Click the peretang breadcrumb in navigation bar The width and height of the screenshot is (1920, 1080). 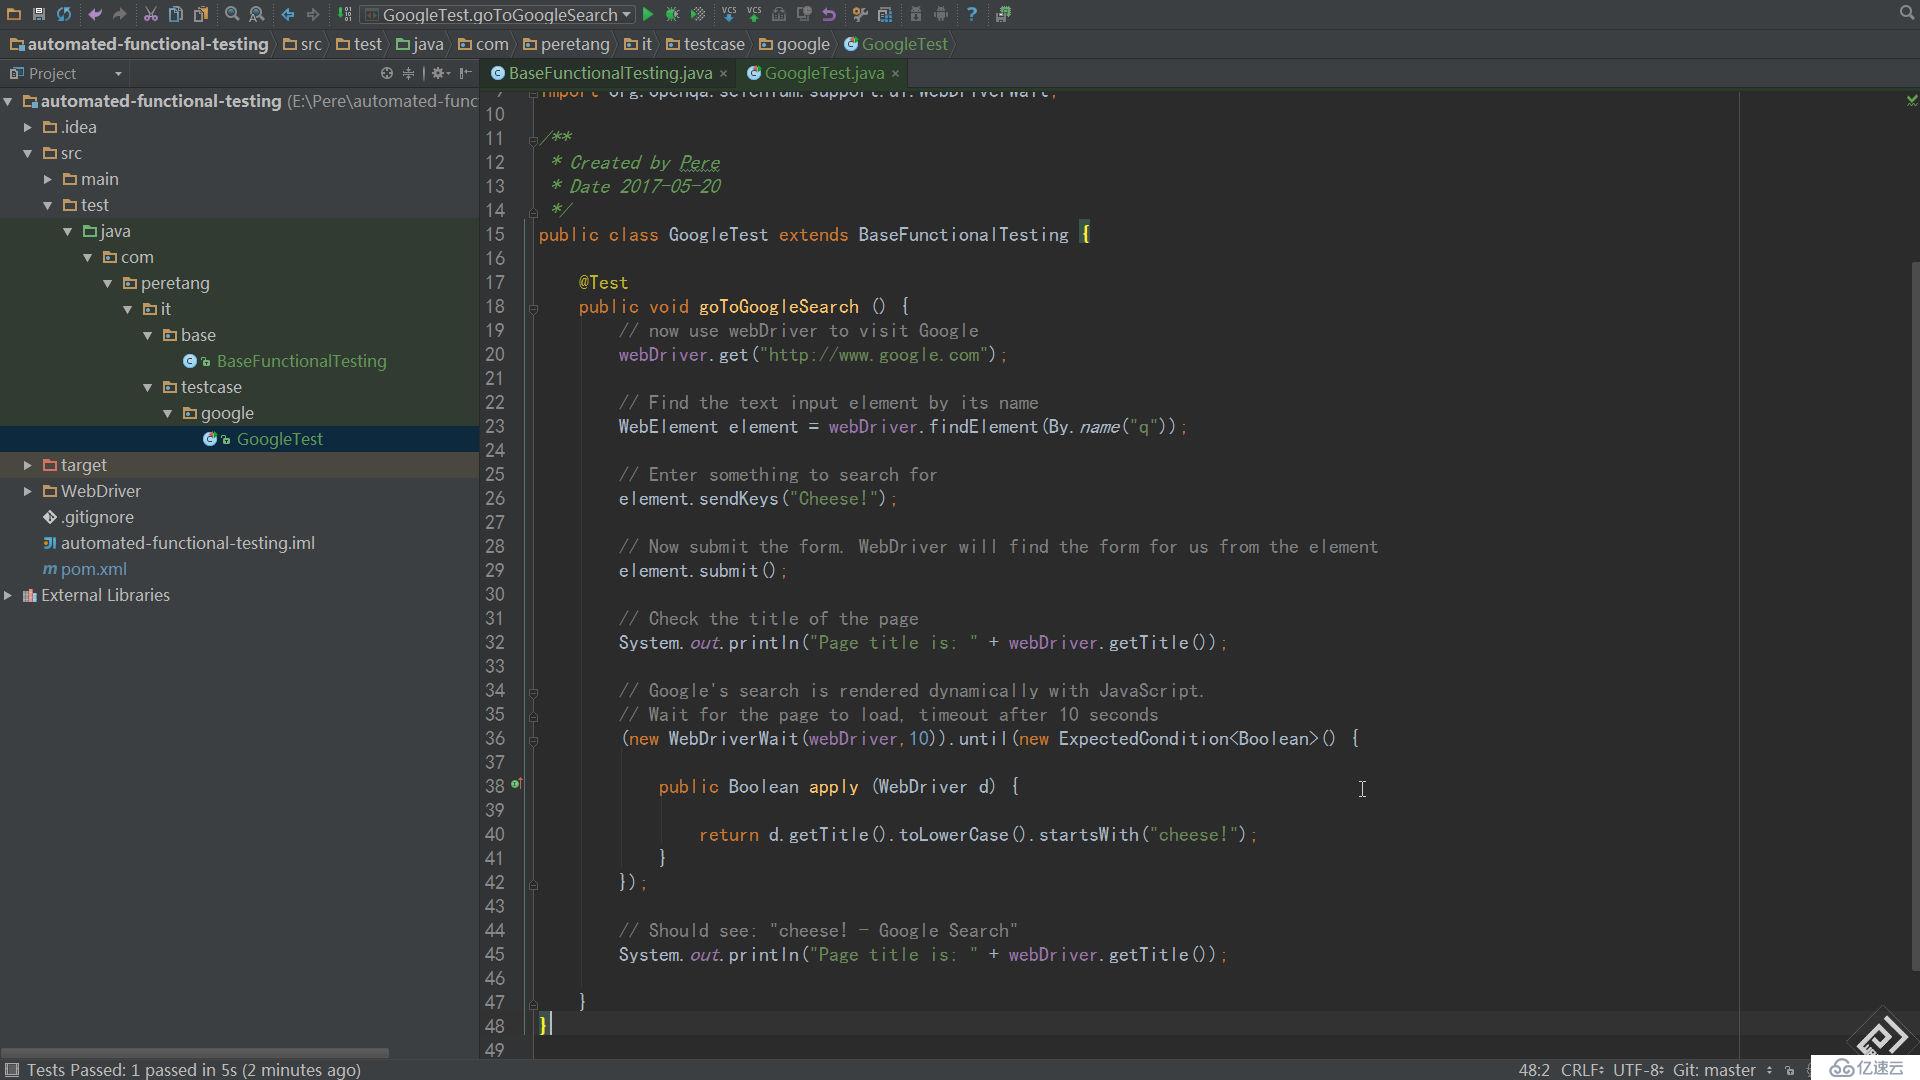pos(566,44)
